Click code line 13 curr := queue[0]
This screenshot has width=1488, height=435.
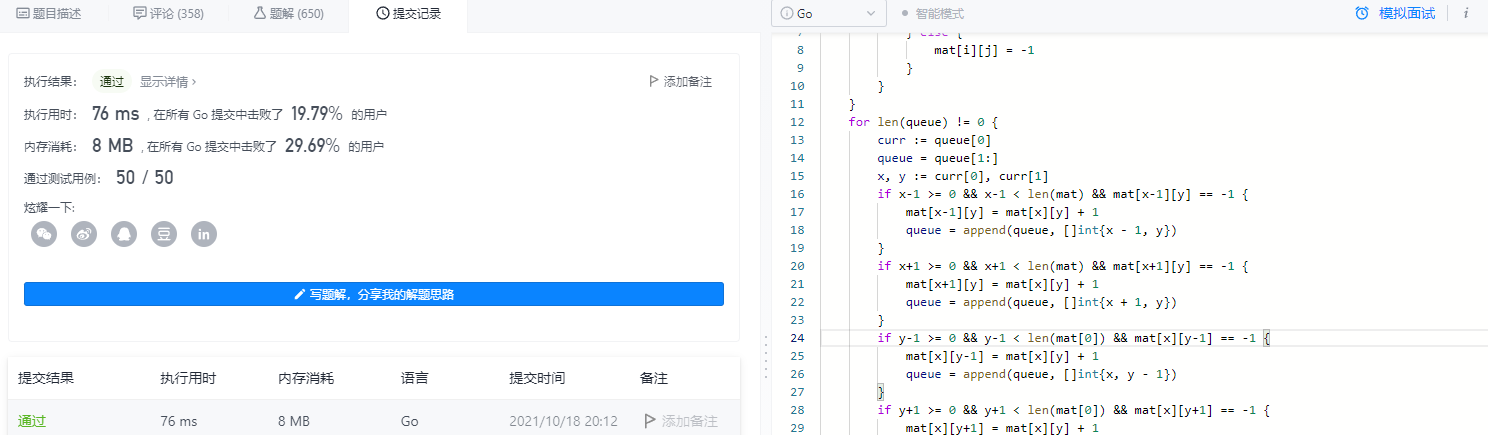(x=933, y=140)
